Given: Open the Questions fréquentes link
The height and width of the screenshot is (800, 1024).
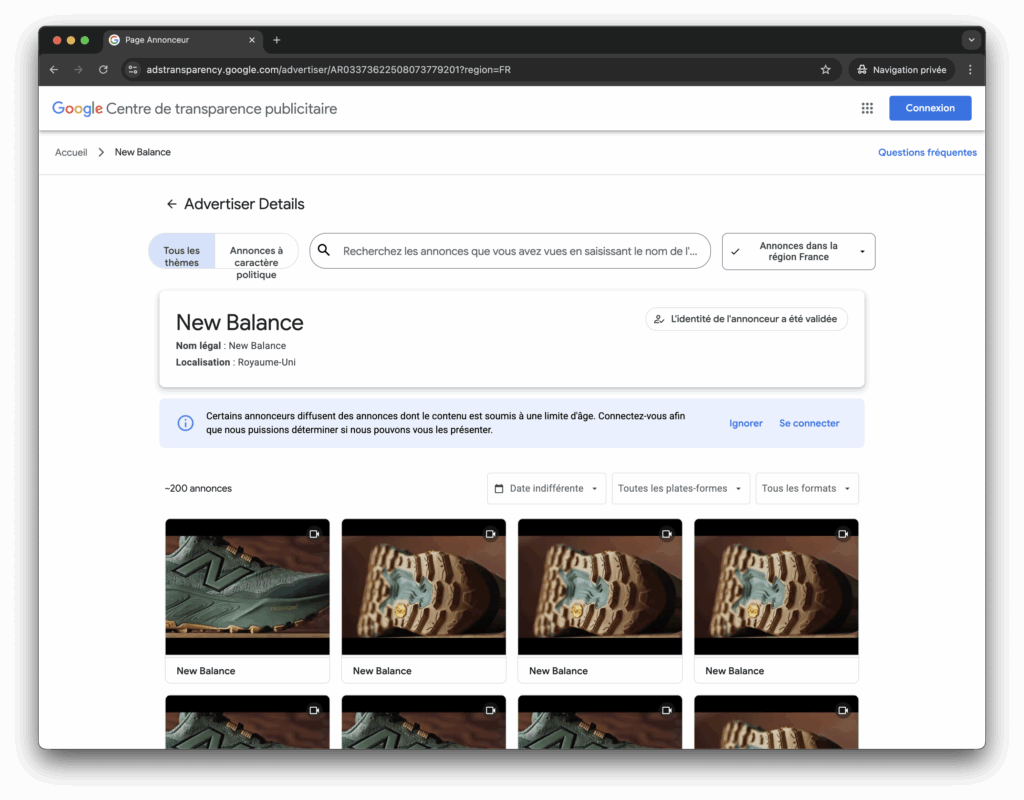Looking at the screenshot, I should click(927, 153).
